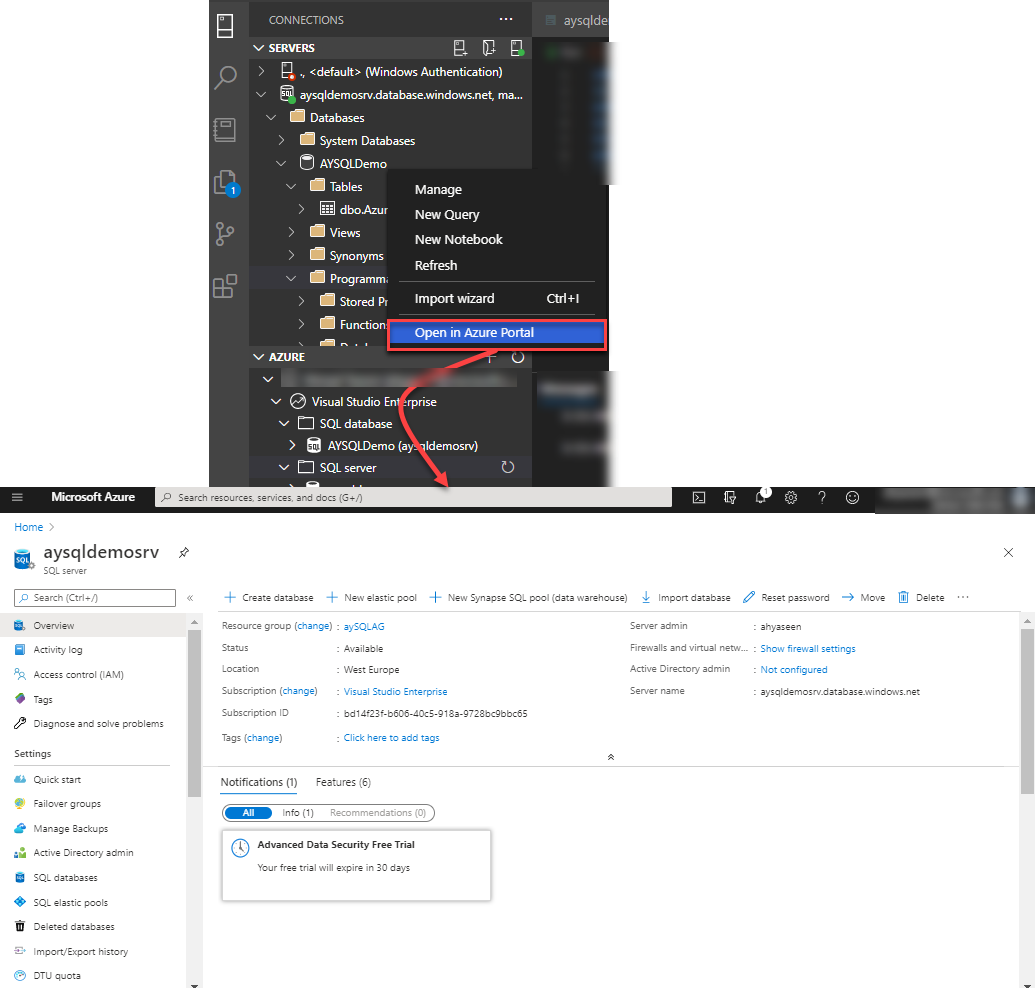
Task: Open the Connections panel more actions ellipsis
Action: (x=506, y=19)
